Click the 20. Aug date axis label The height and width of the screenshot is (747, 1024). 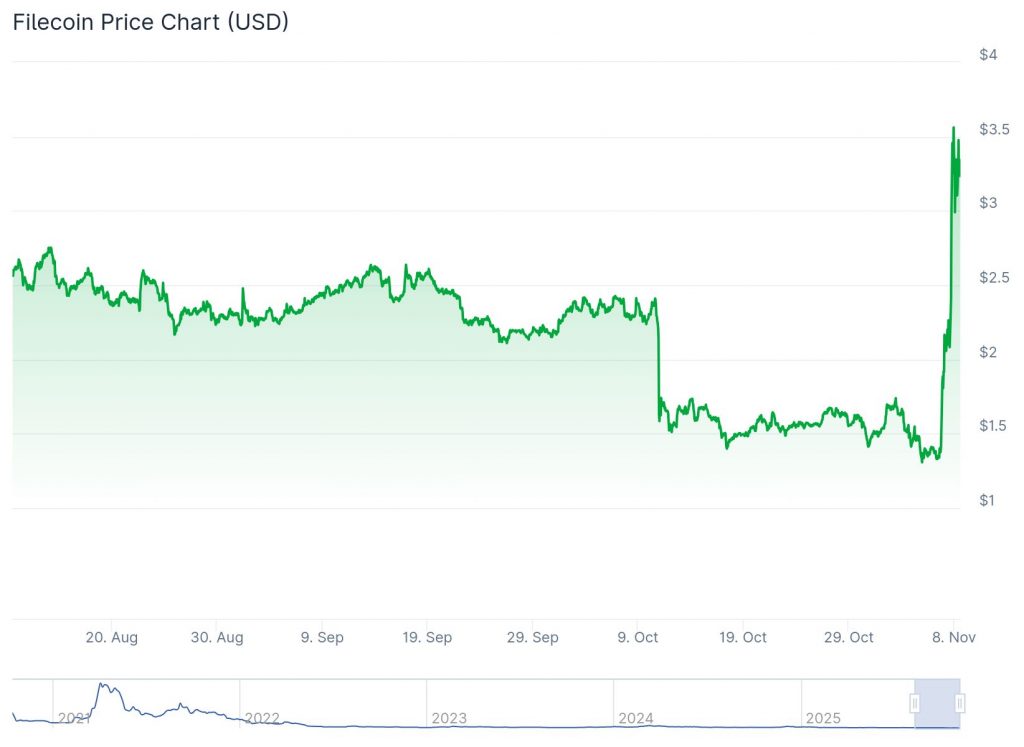(x=111, y=637)
